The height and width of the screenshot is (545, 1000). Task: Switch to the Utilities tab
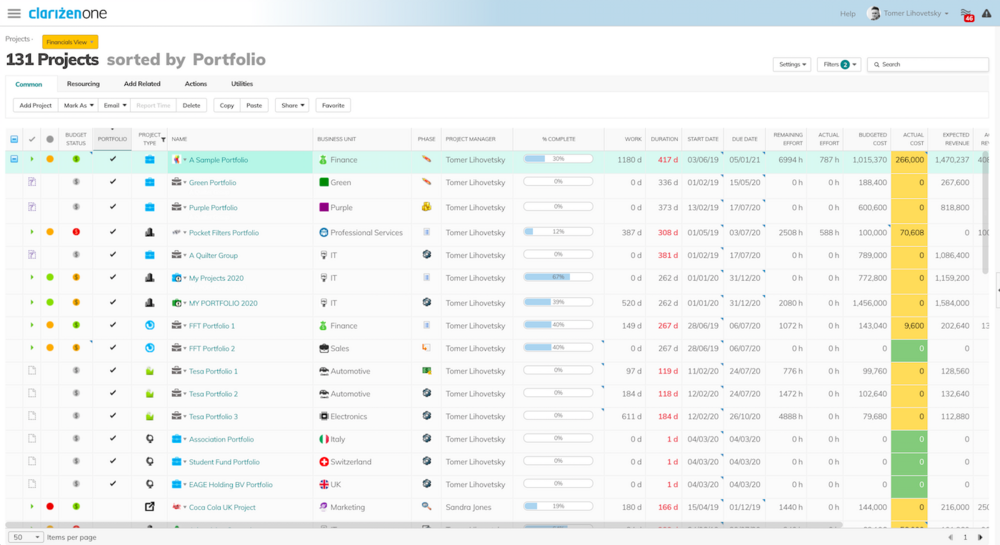[242, 84]
